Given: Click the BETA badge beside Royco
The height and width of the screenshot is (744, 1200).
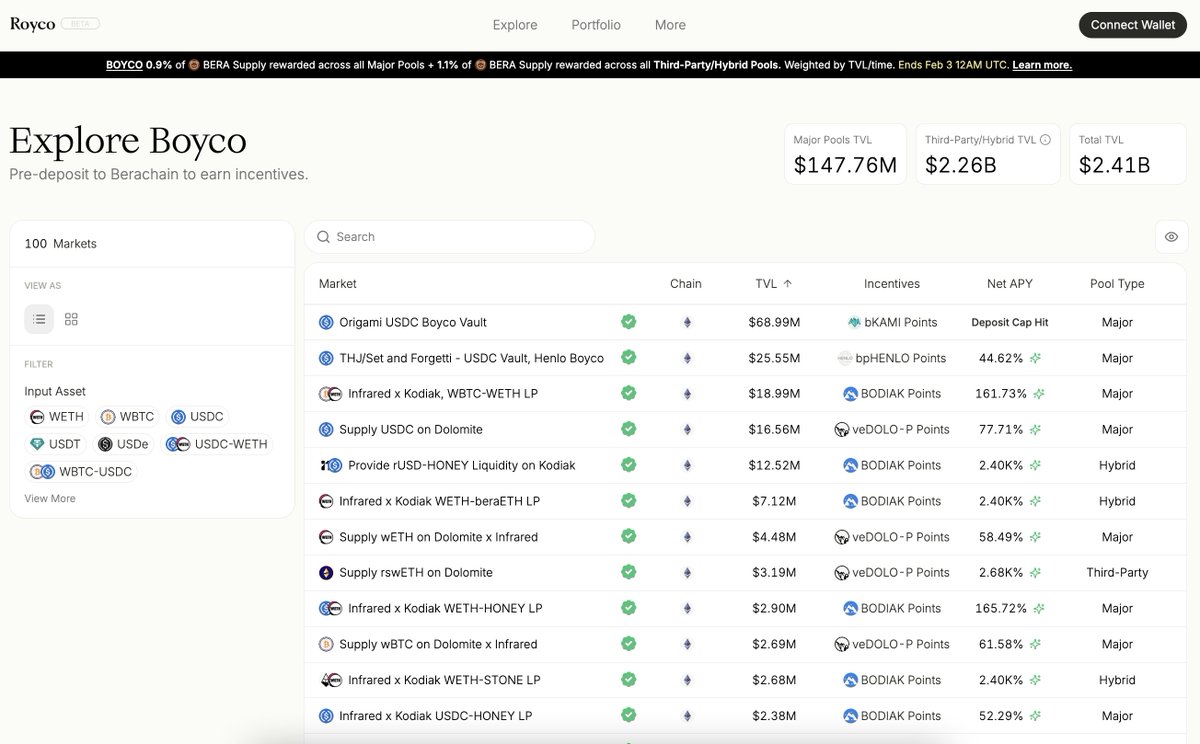Looking at the screenshot, I should [79, 24].
